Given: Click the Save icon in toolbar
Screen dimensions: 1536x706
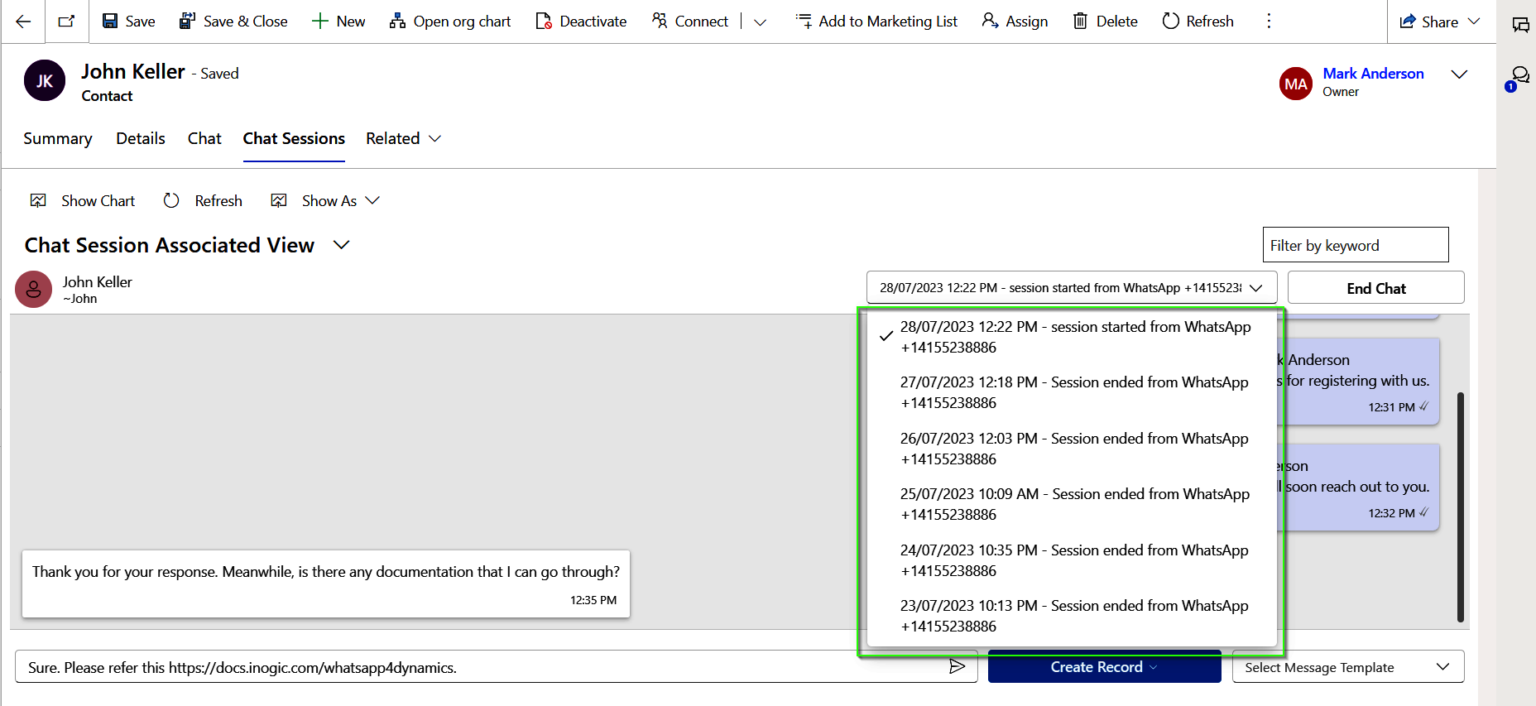Looking at the screenshot, I should (128, 21).
